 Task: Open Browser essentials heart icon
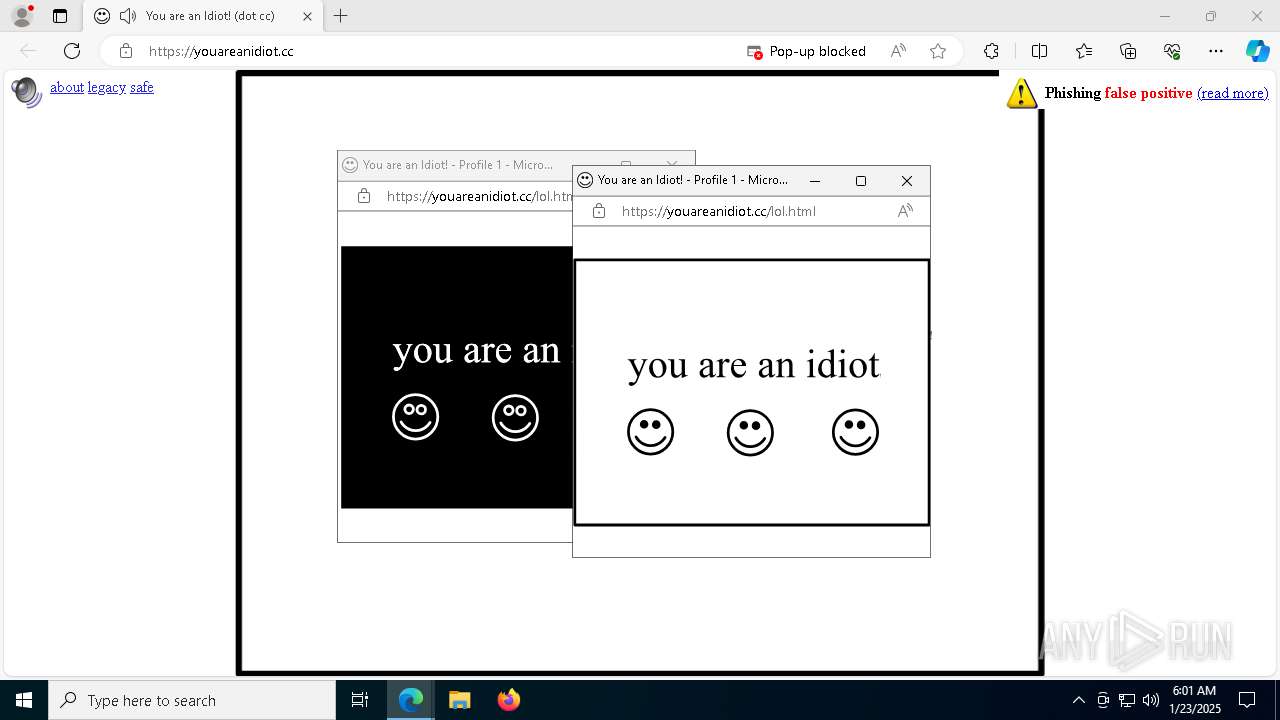1172,51
